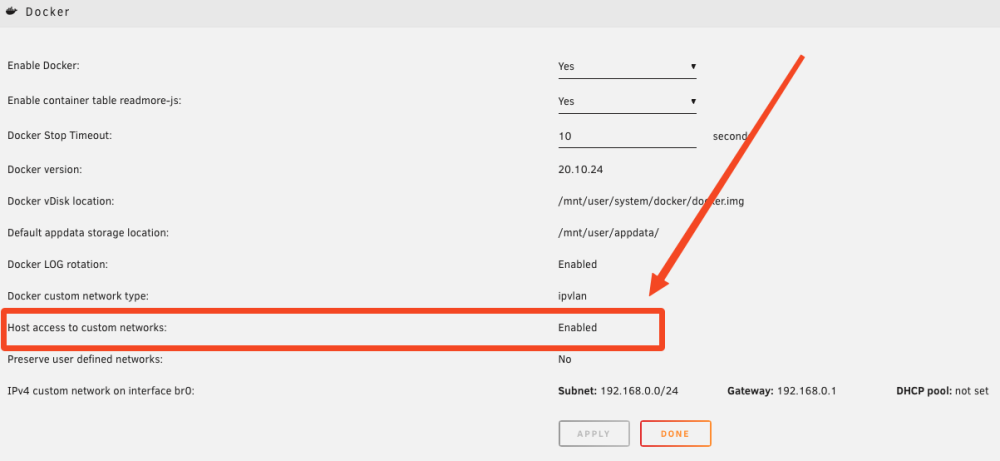Click the Enable Docker label
Viewport: 1000px width, 461px height.
coord(43,66)
